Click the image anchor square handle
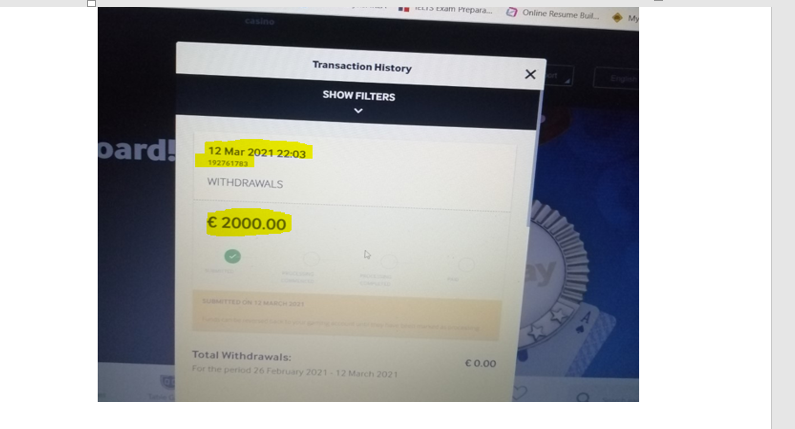This screenshot has width=795, height=429. tap(91, 4)
